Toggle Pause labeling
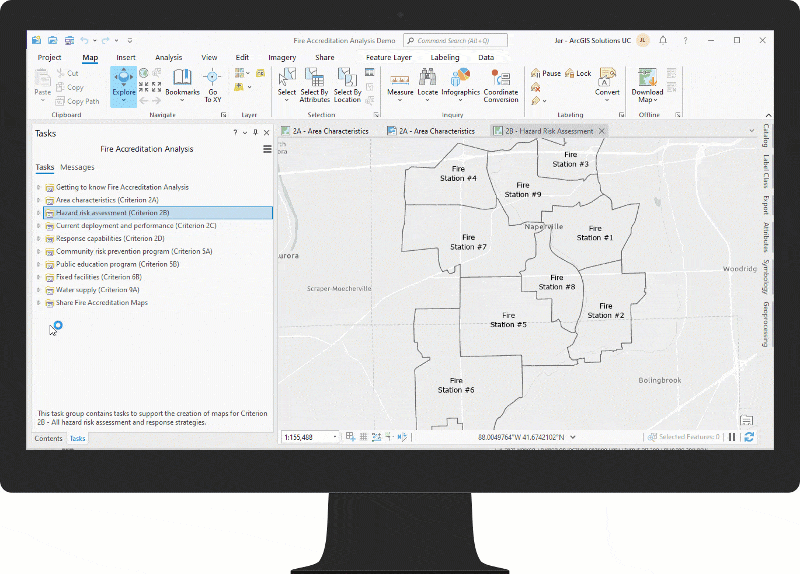Image resolution: width=800 pixels, height=574 pixels. pos(545,73)
